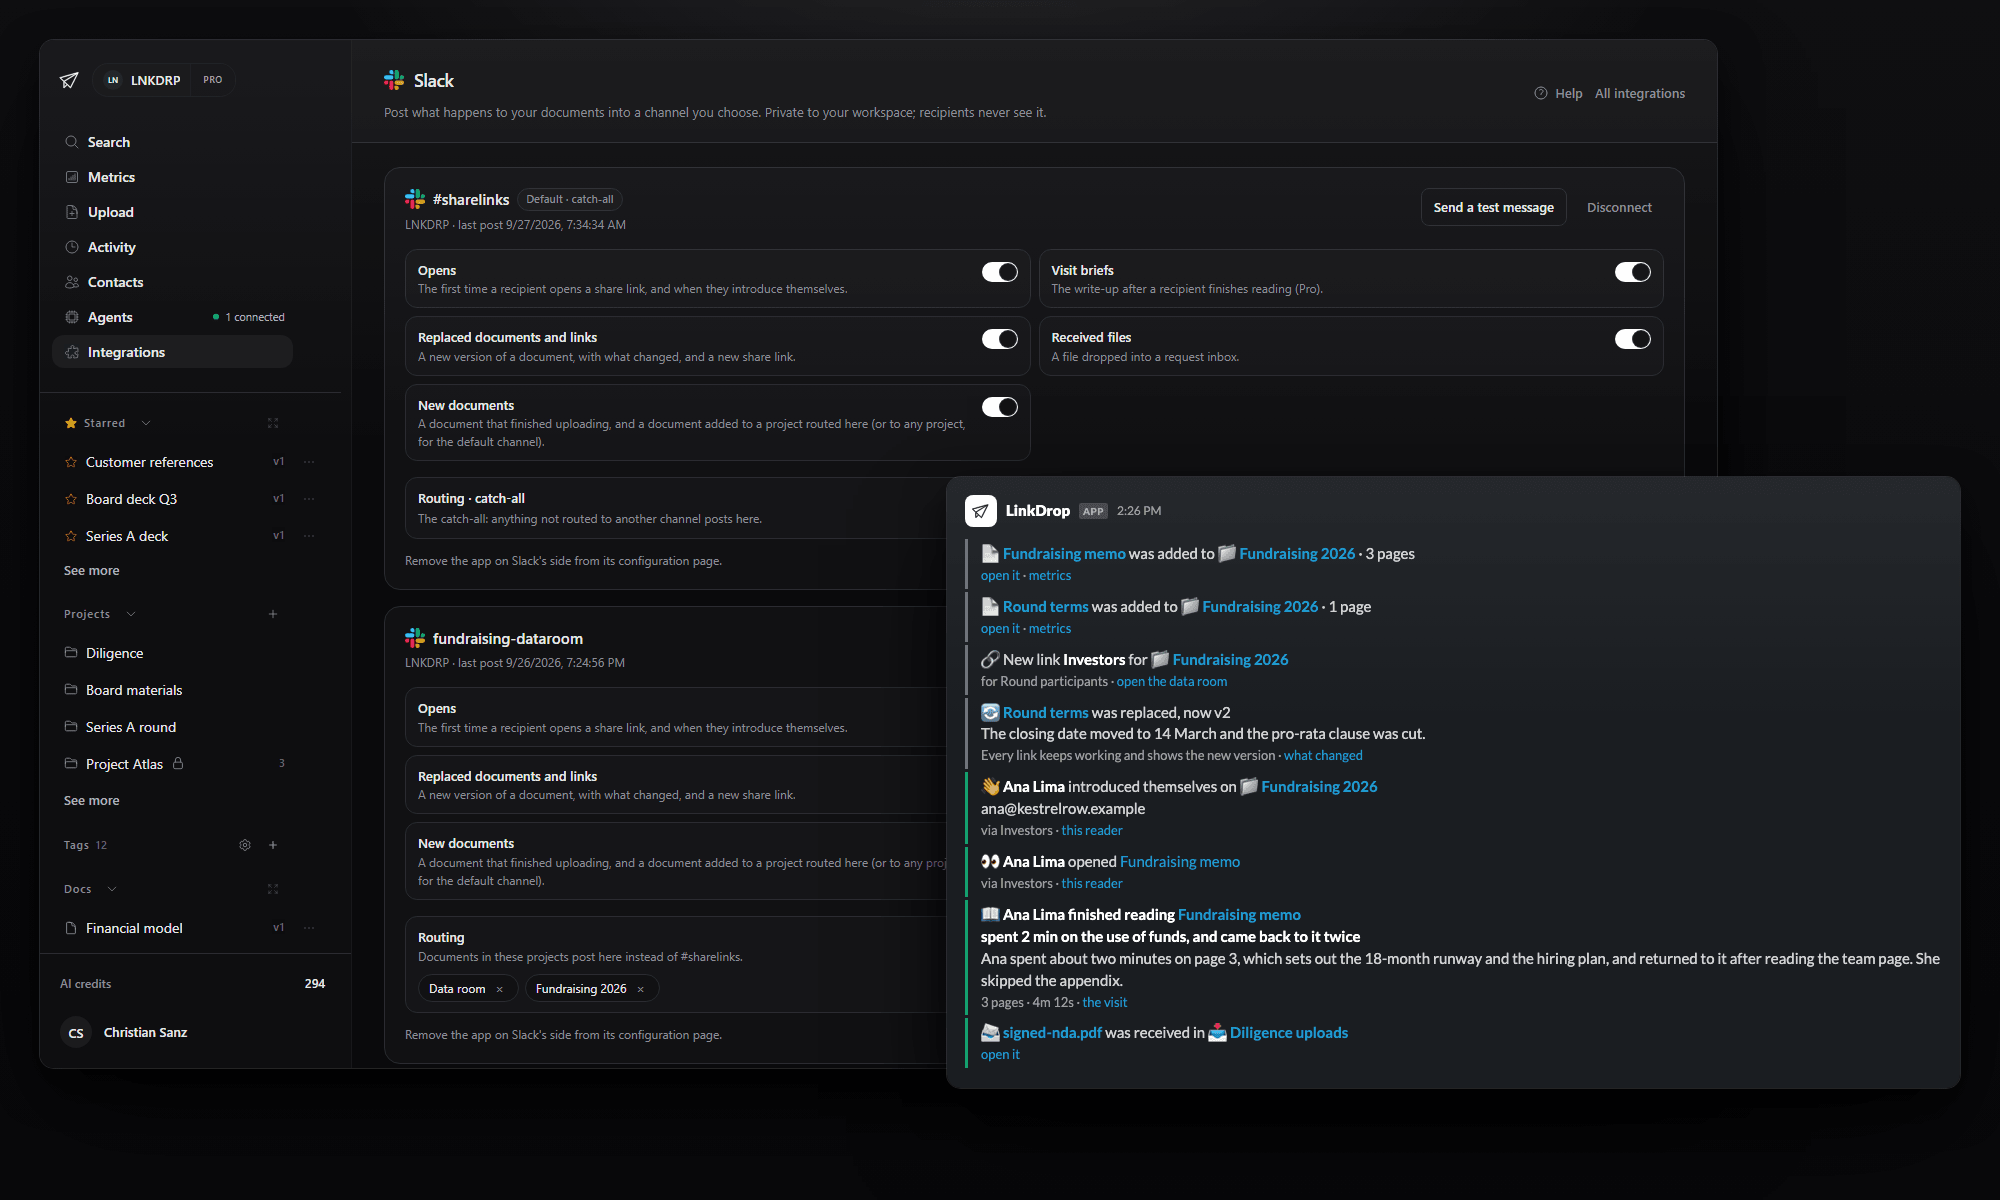2000x1200 pixels.
Task: Click See more under Projects
Action: 91,801
